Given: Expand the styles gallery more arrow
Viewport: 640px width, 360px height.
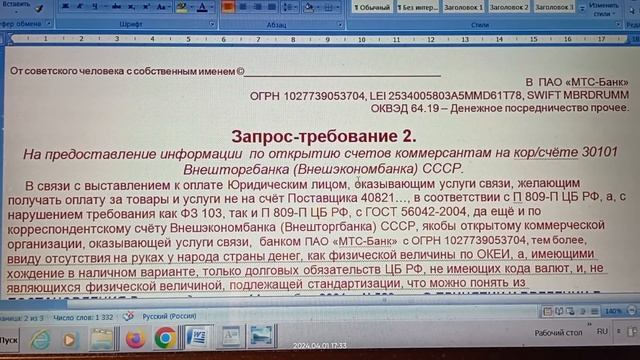Looking at the screenshot, I should 582,8.
